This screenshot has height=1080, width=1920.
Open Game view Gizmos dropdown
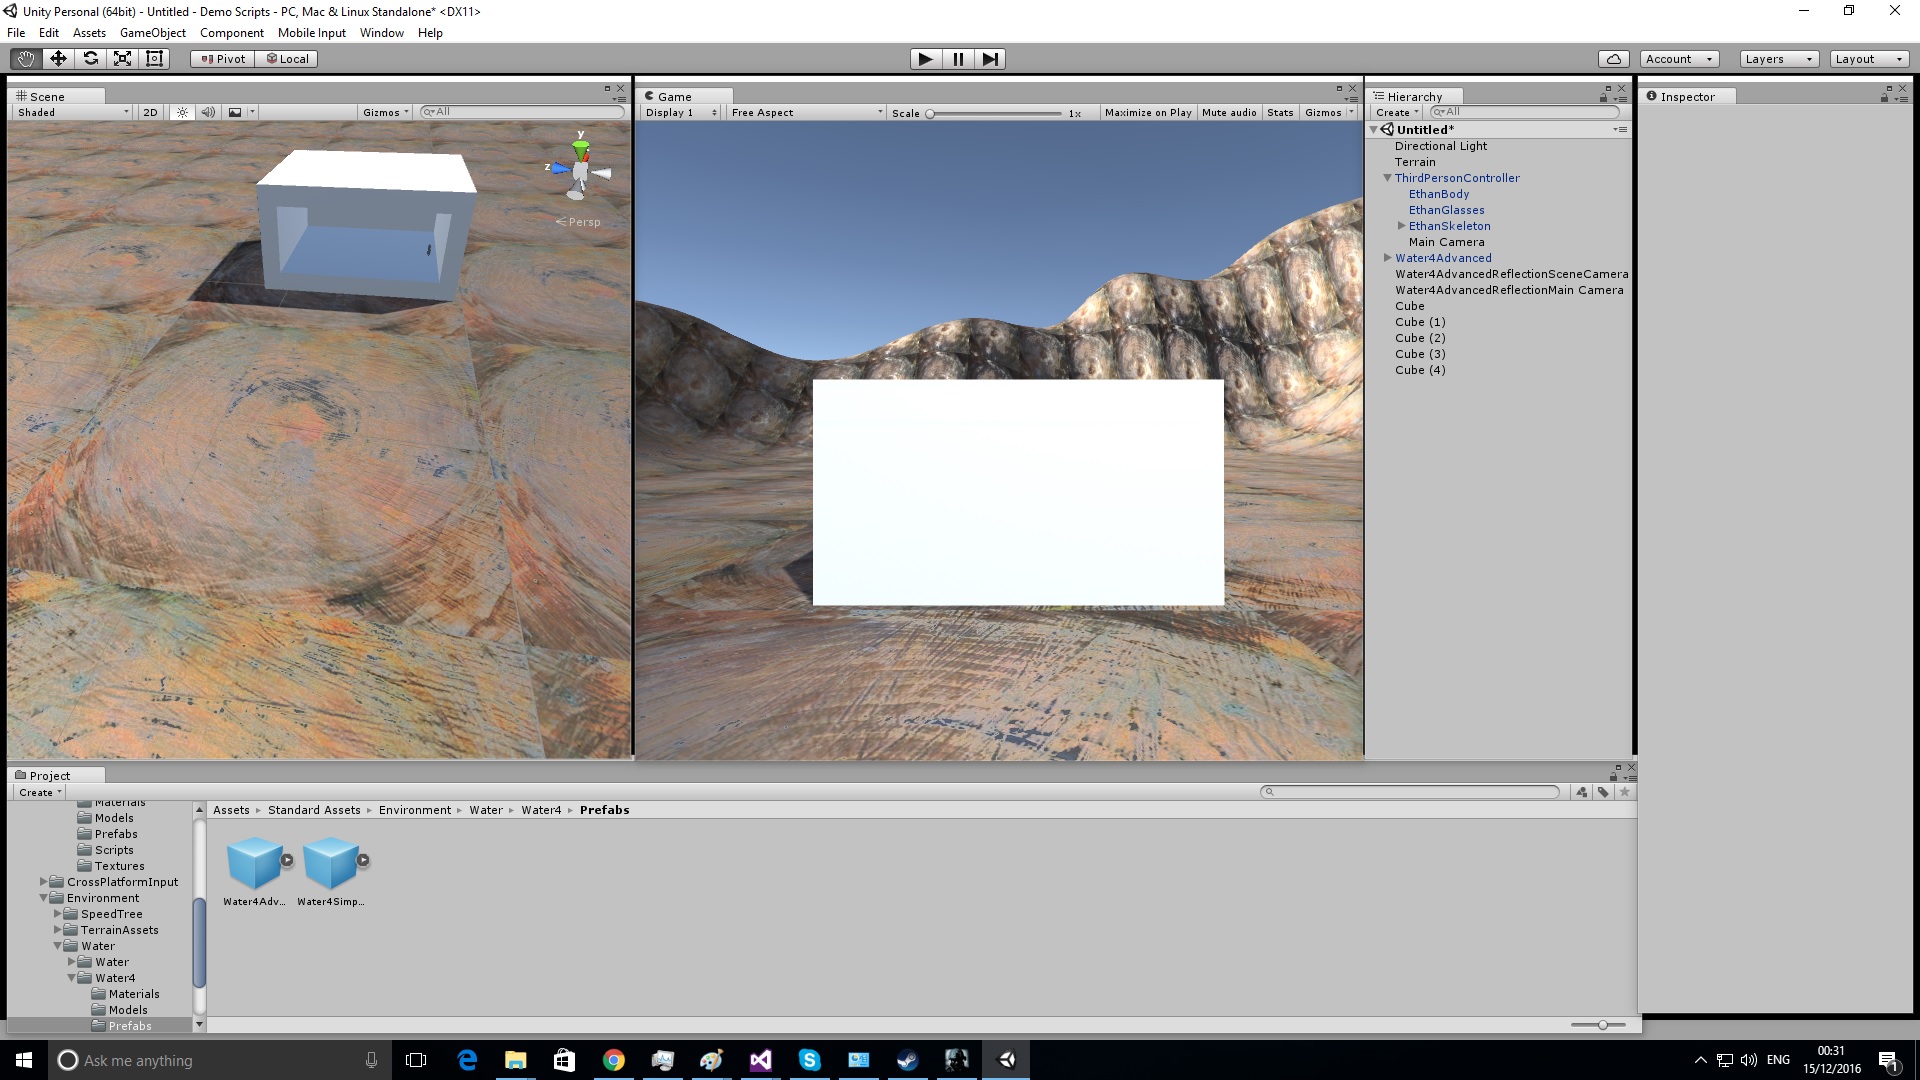pos(1329,112)
